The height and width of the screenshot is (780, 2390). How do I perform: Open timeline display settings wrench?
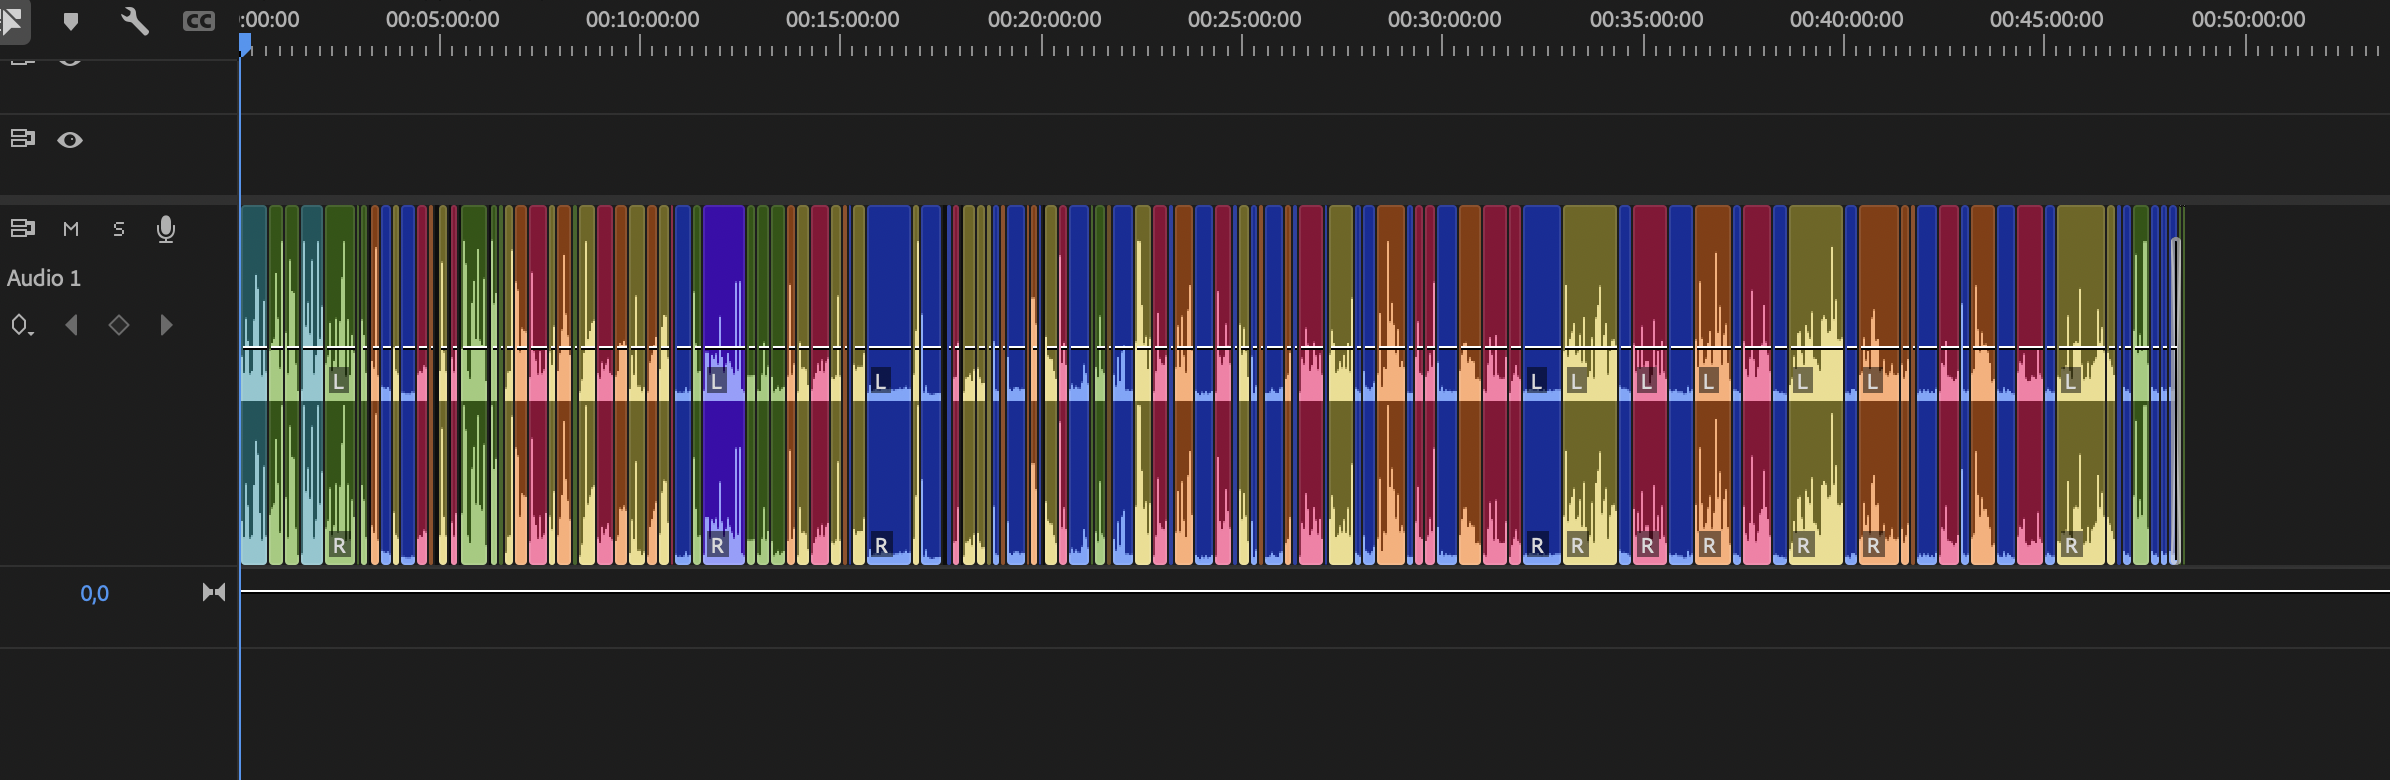point(134,21)
